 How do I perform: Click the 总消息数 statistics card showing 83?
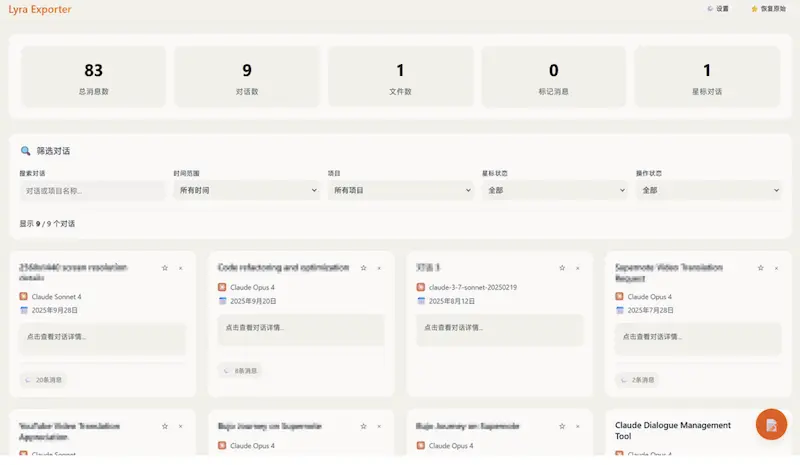click(x=93, y=77)
